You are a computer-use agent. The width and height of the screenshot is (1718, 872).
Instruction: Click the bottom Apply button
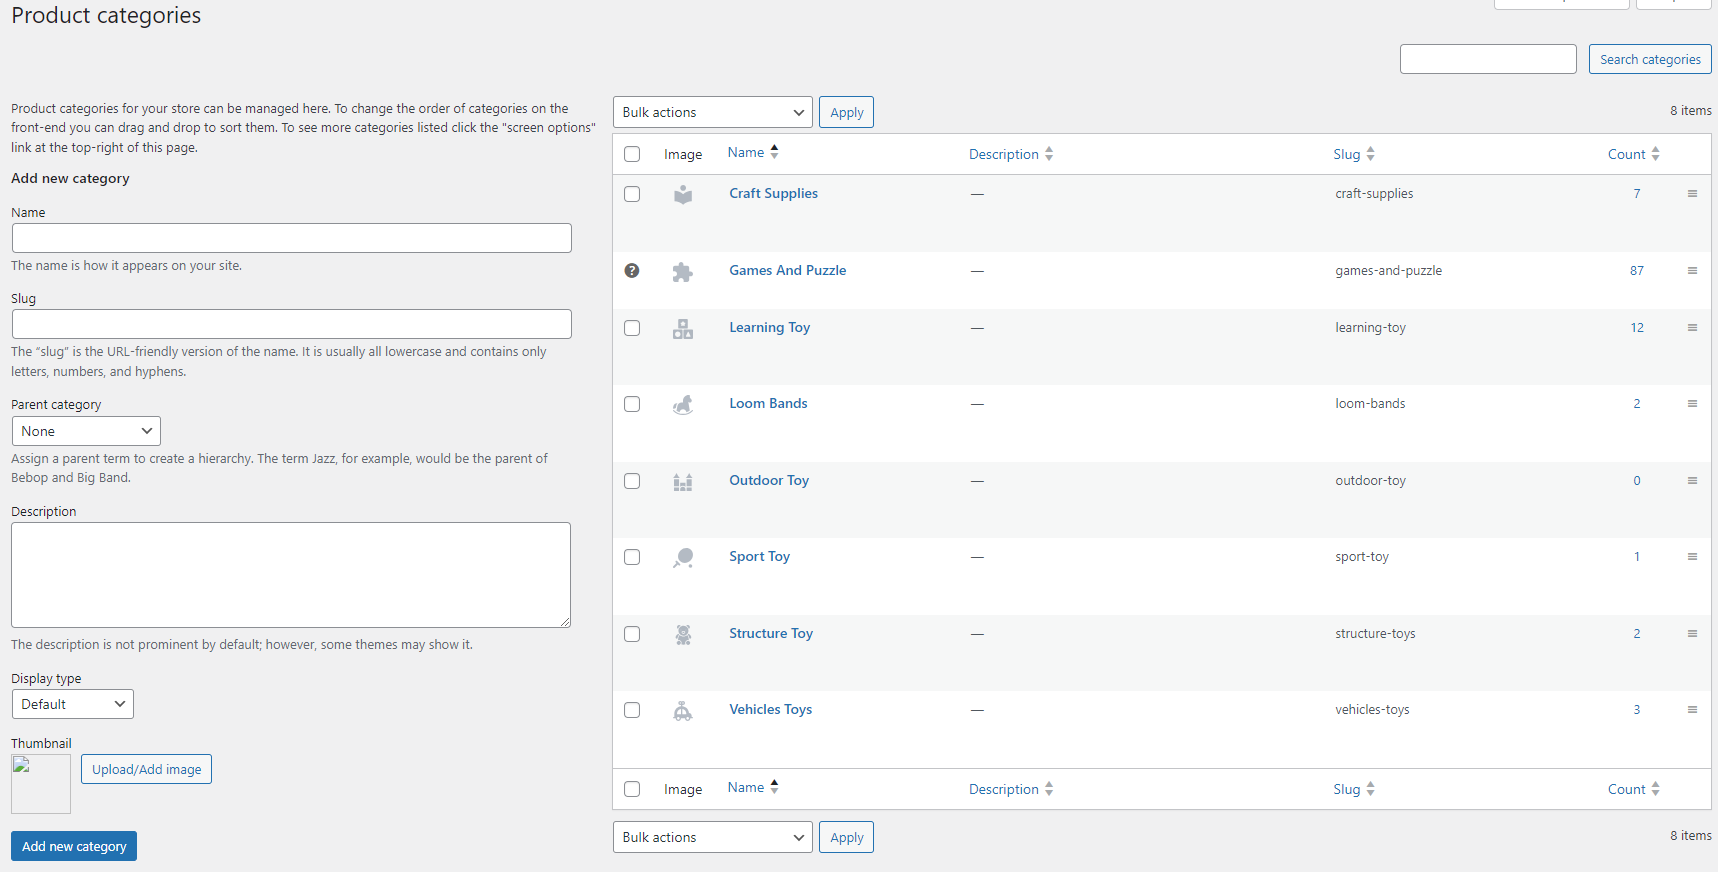pyautogui.click(x=846, y=837)
